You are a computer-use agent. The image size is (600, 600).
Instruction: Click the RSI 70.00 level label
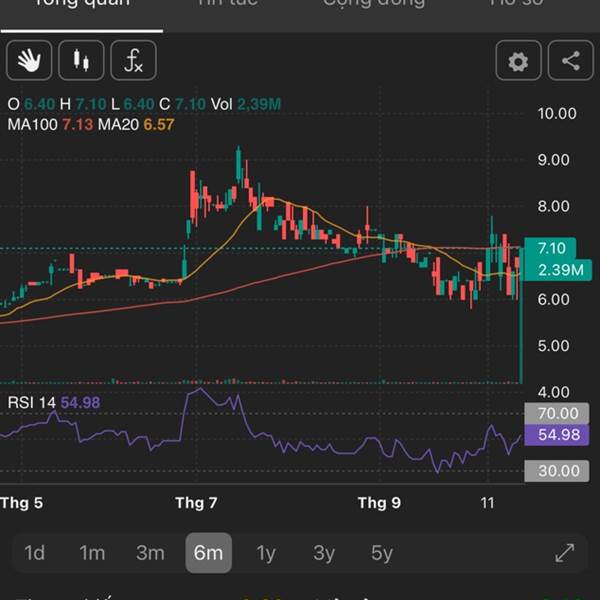(x=557, y=413)
